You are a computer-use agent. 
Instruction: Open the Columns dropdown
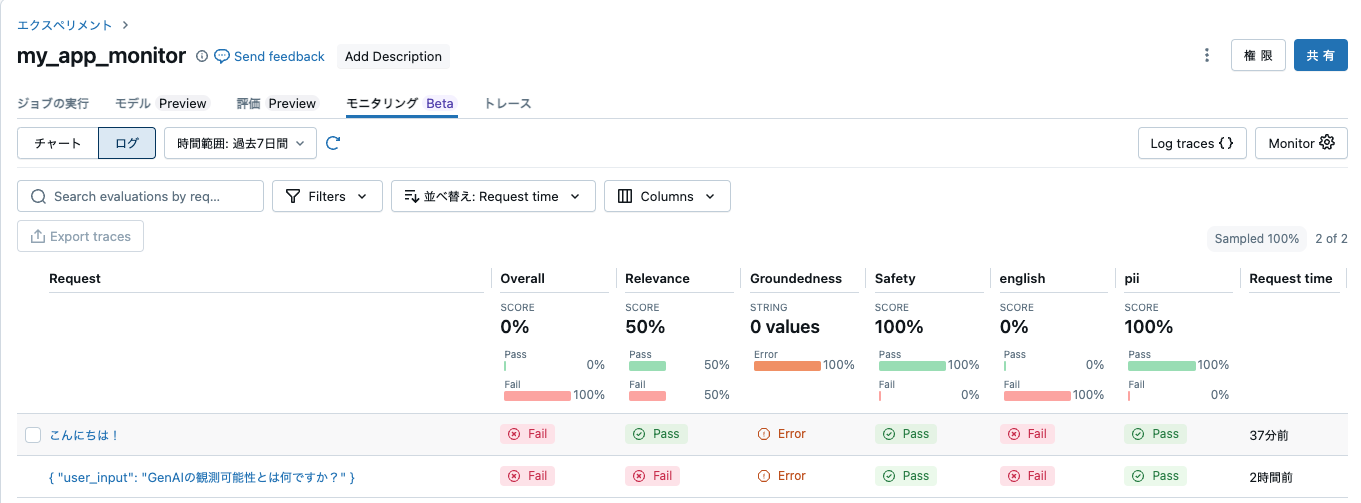pyautogui.click(x=666, y=196)
